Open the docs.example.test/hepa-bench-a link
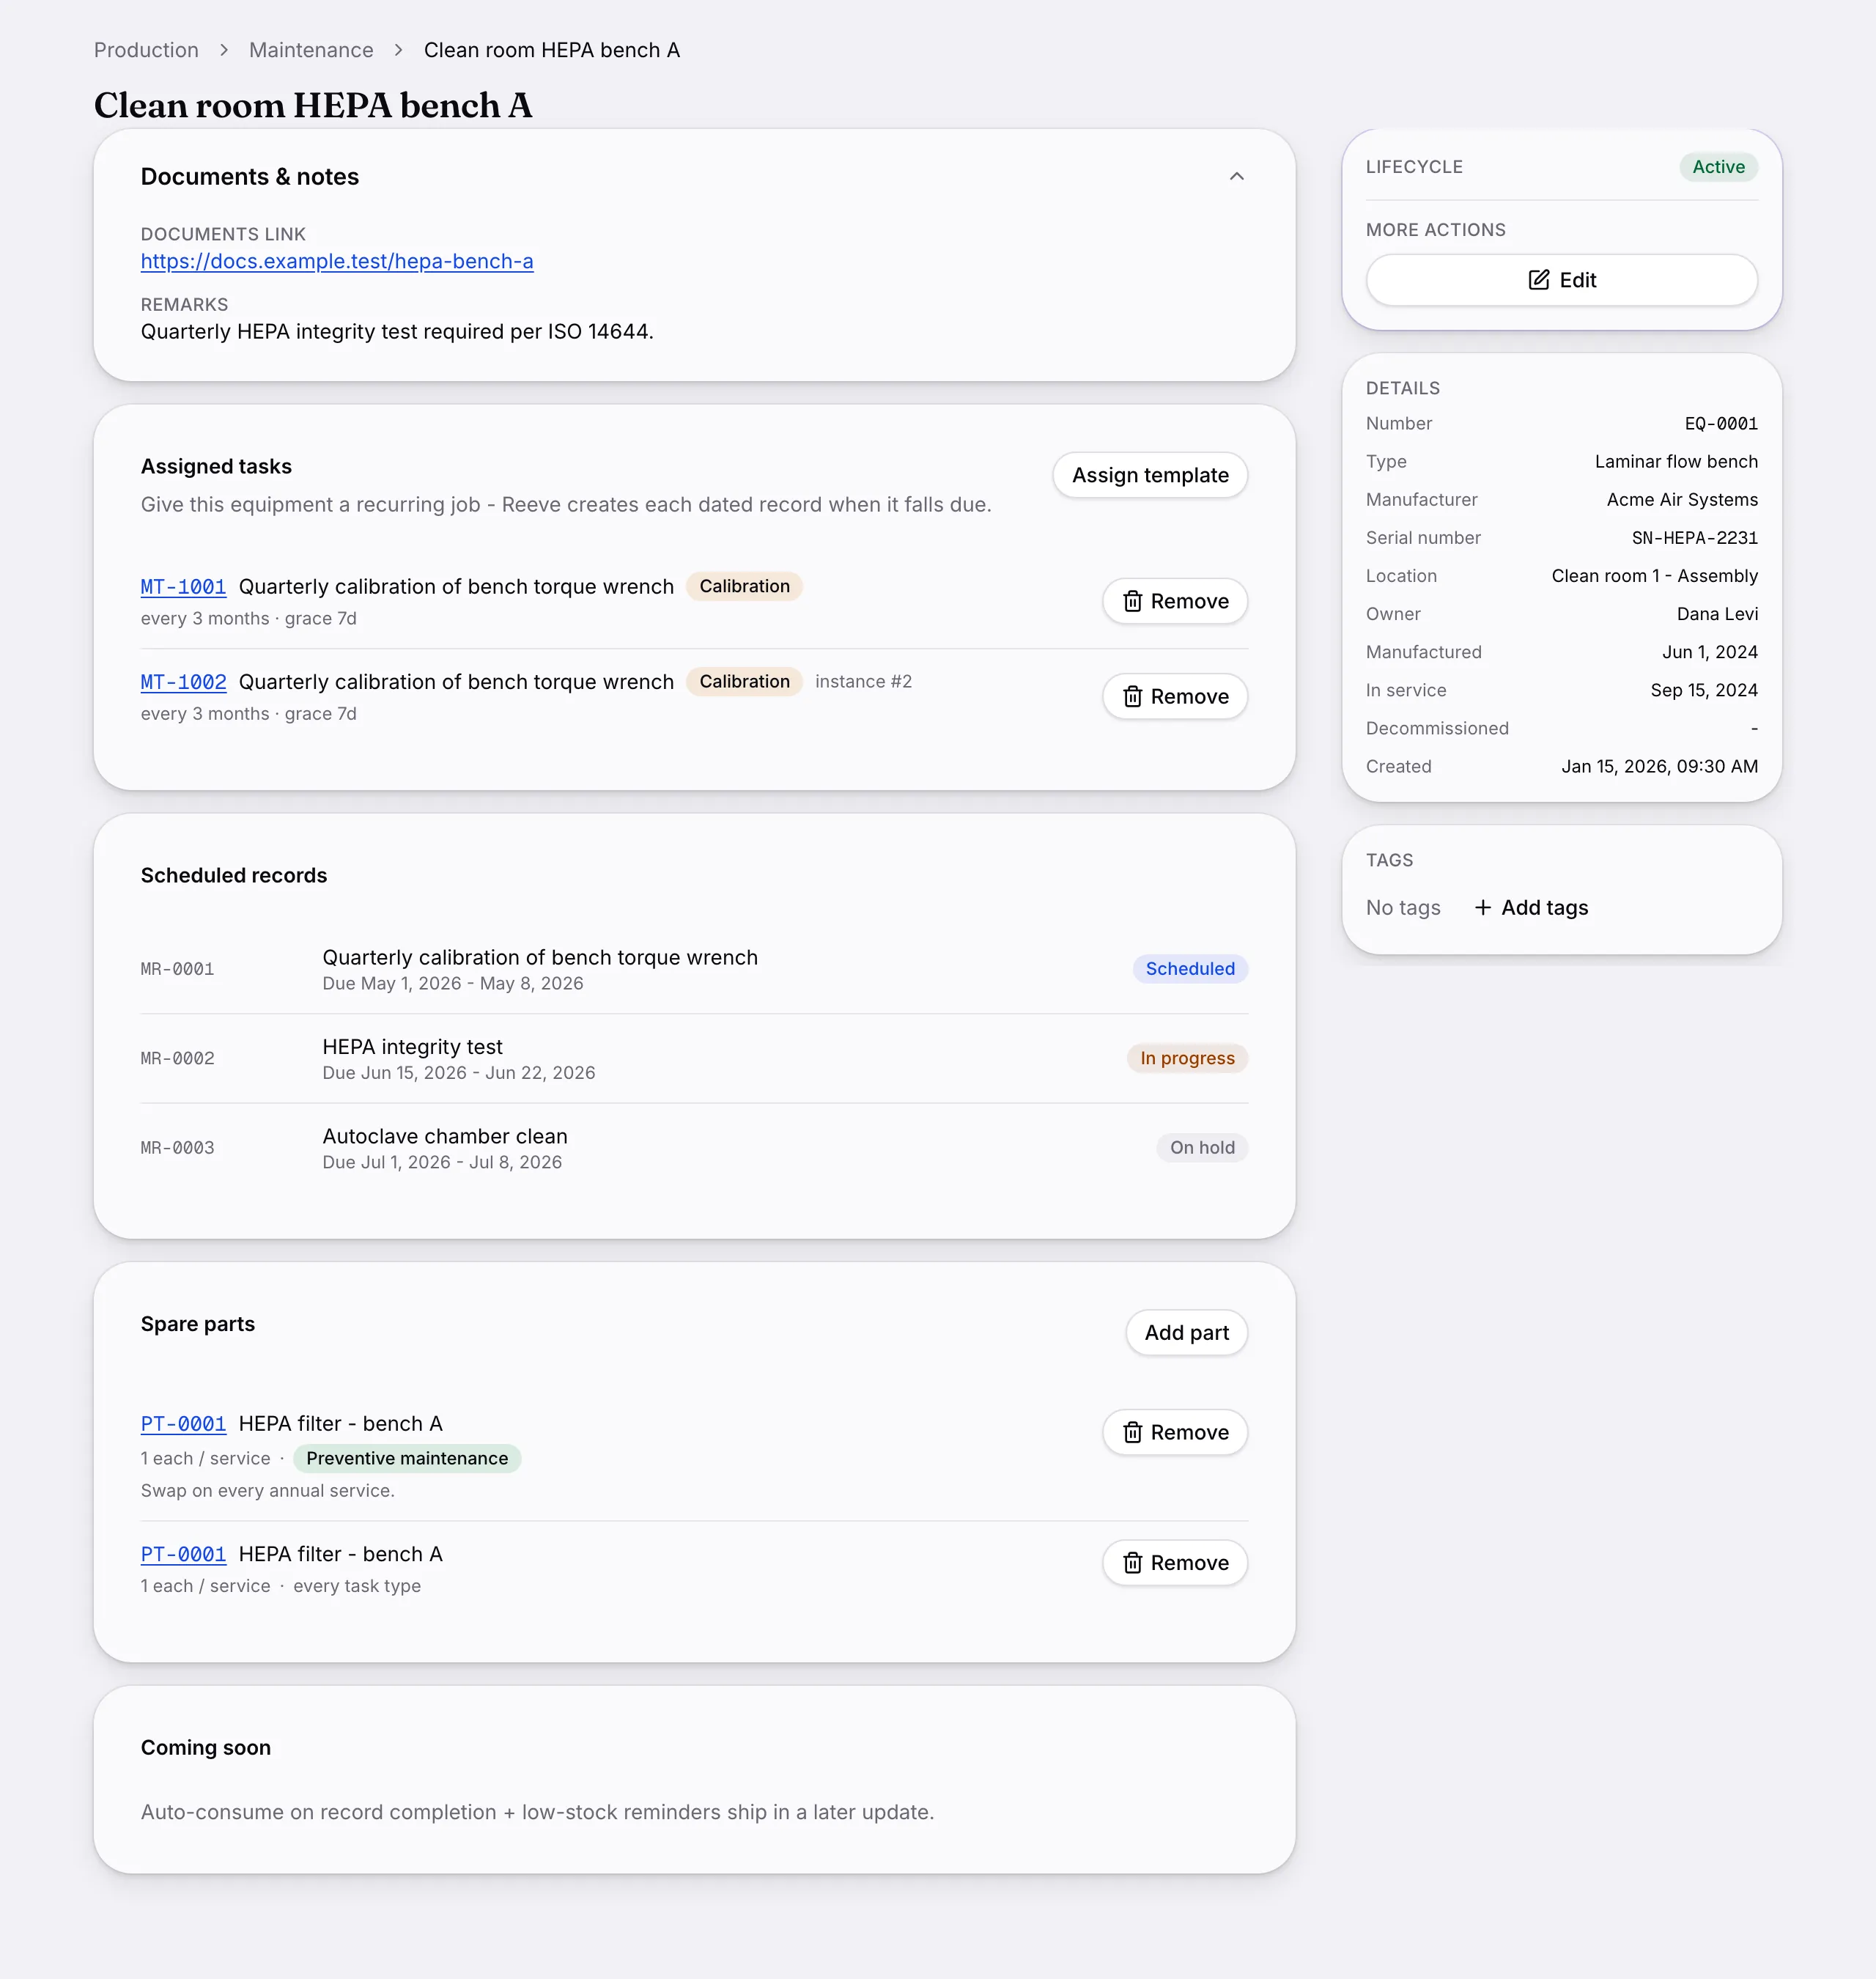This screenshot has height=1979, width=1876. pyautogui.click(x=337, y=261)
